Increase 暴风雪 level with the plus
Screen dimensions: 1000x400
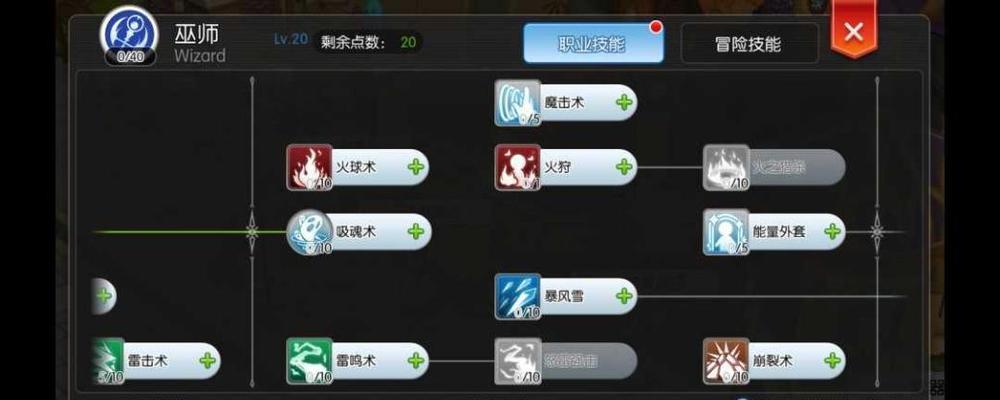click(x=624, y=296)
